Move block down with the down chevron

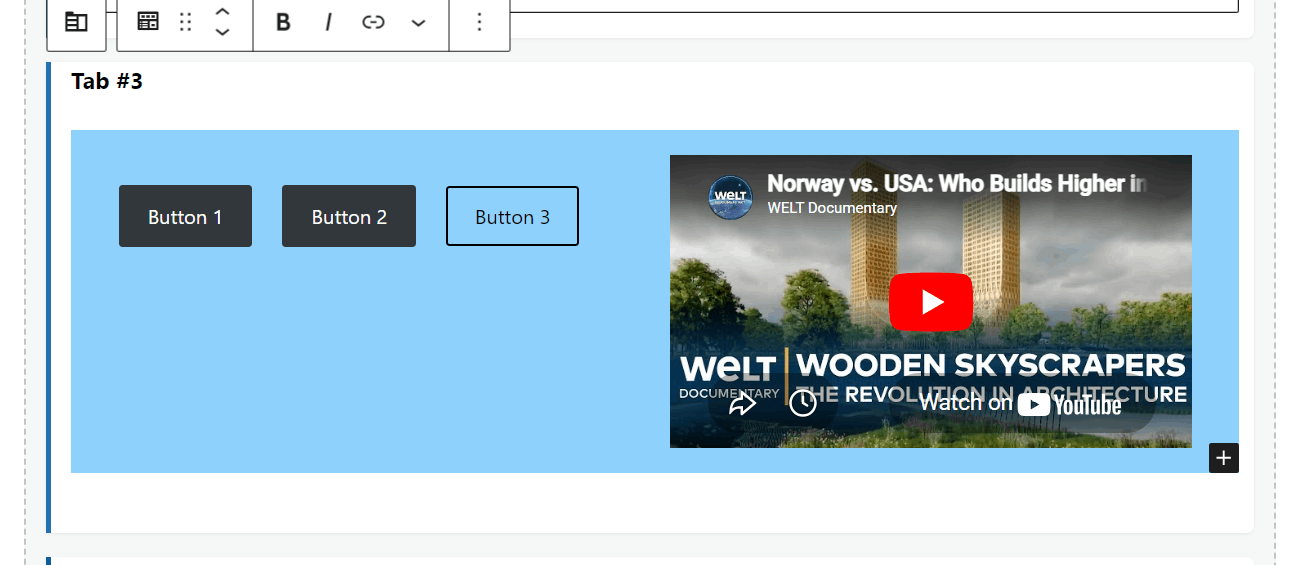(x=223, y=32)
